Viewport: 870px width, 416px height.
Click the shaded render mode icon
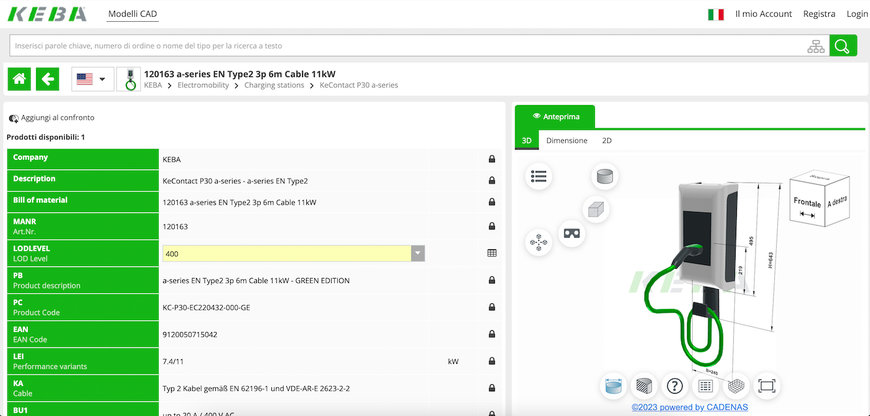pos(644,385)
